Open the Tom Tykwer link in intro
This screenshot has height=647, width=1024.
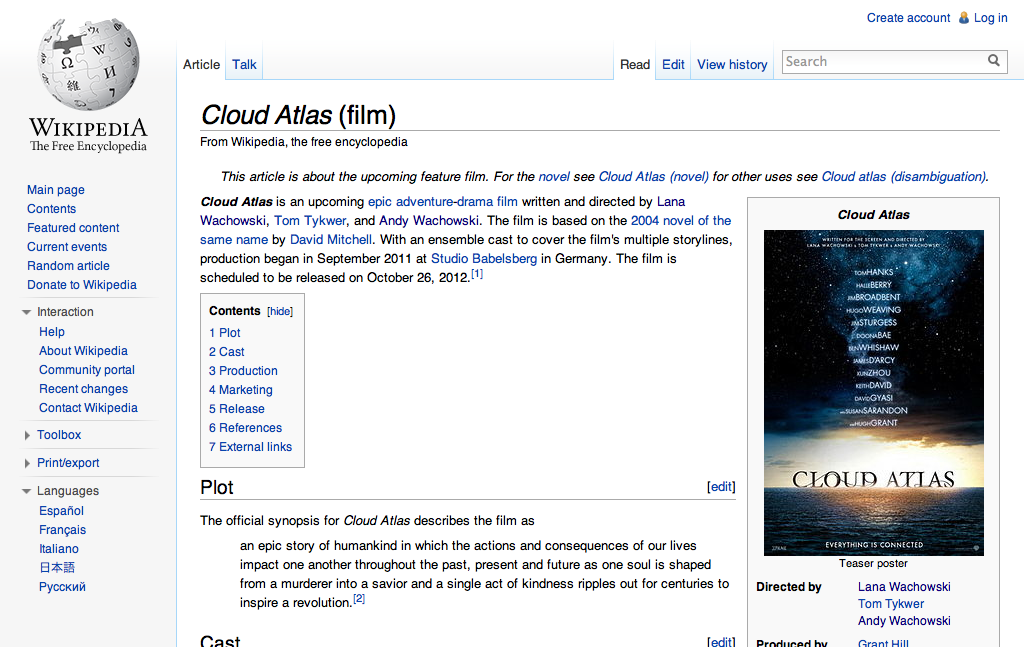point(310,221)
